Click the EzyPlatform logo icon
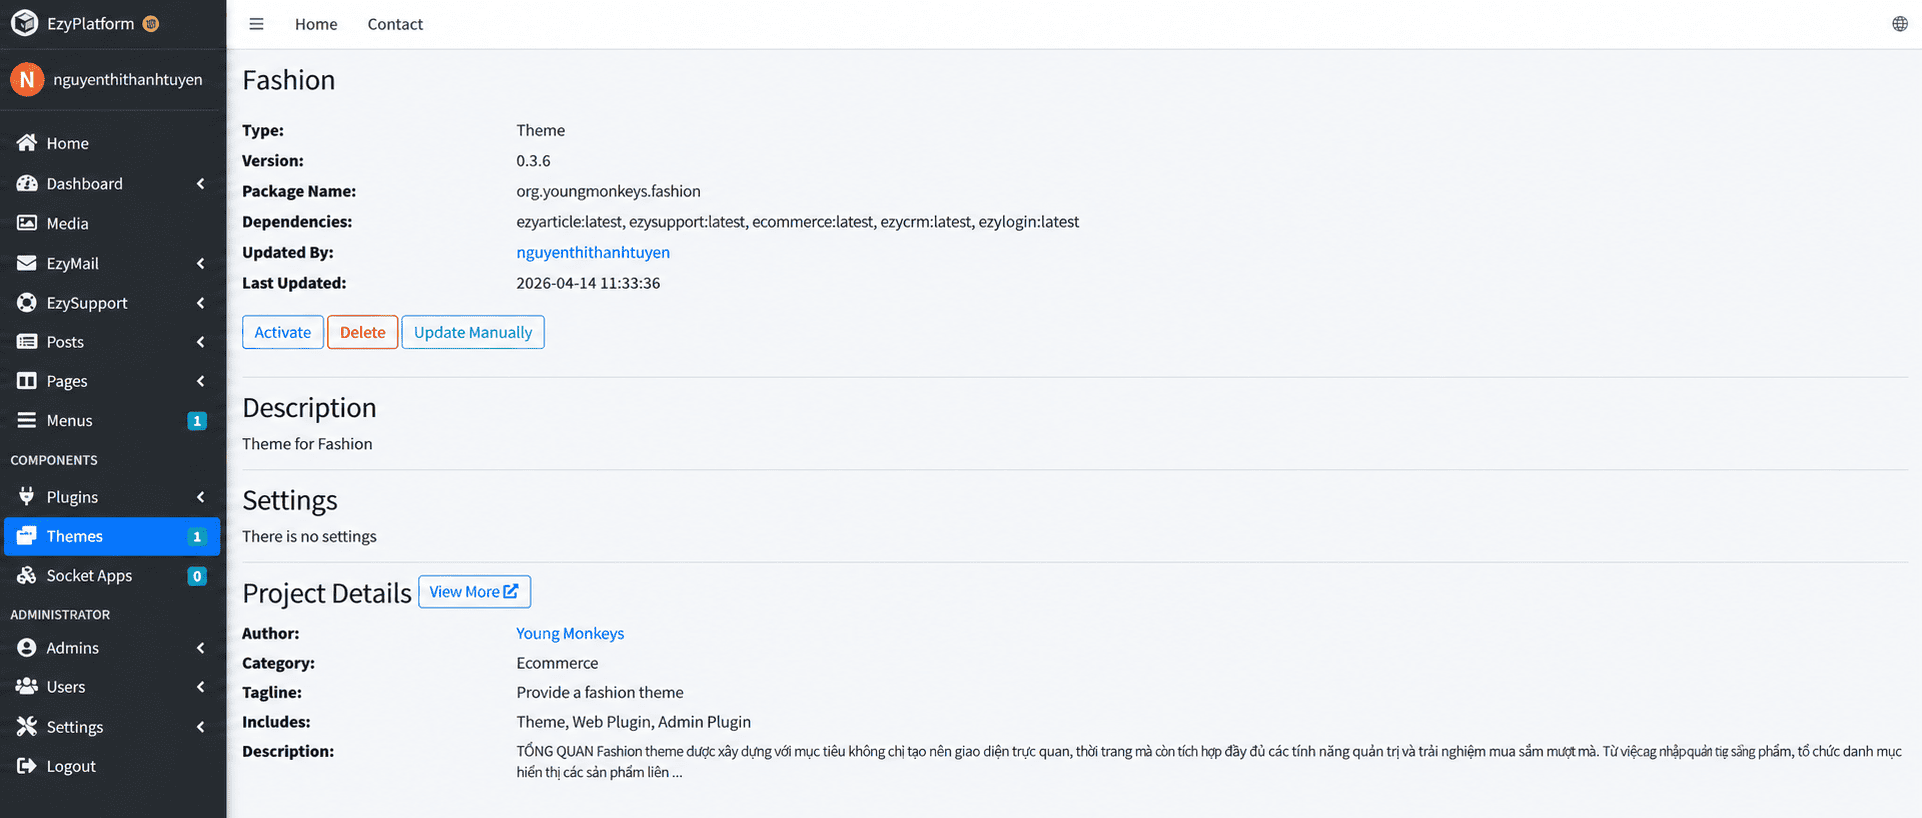The image size is (1922, 818). tap(24, 23)
